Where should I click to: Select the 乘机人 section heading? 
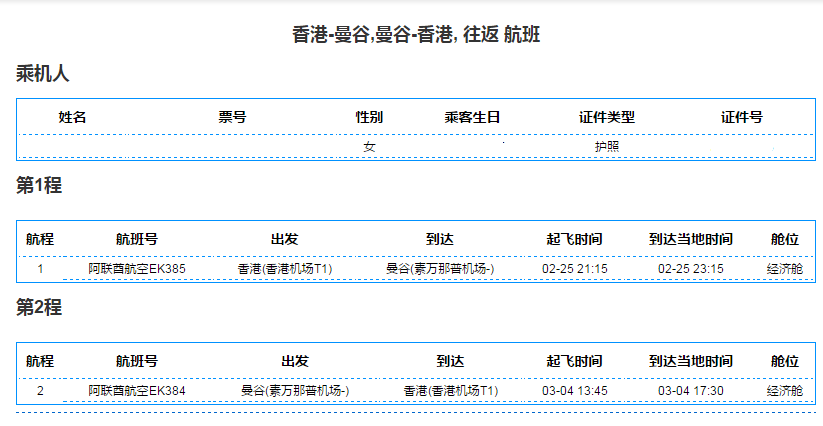pos(43,73)
